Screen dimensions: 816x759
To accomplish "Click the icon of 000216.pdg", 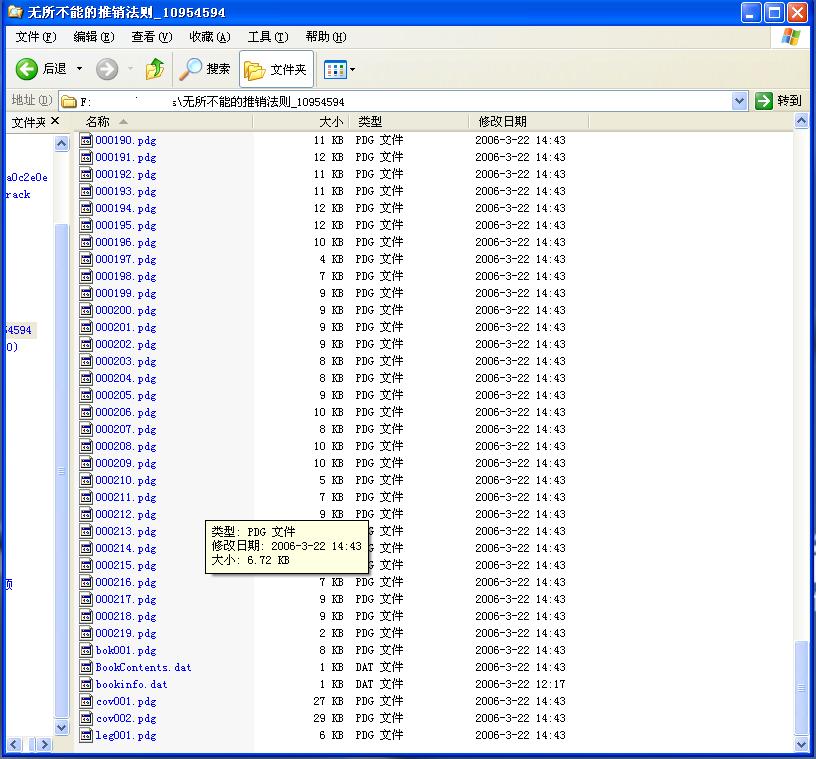I will pyautogui.click(x=86, y=582).
